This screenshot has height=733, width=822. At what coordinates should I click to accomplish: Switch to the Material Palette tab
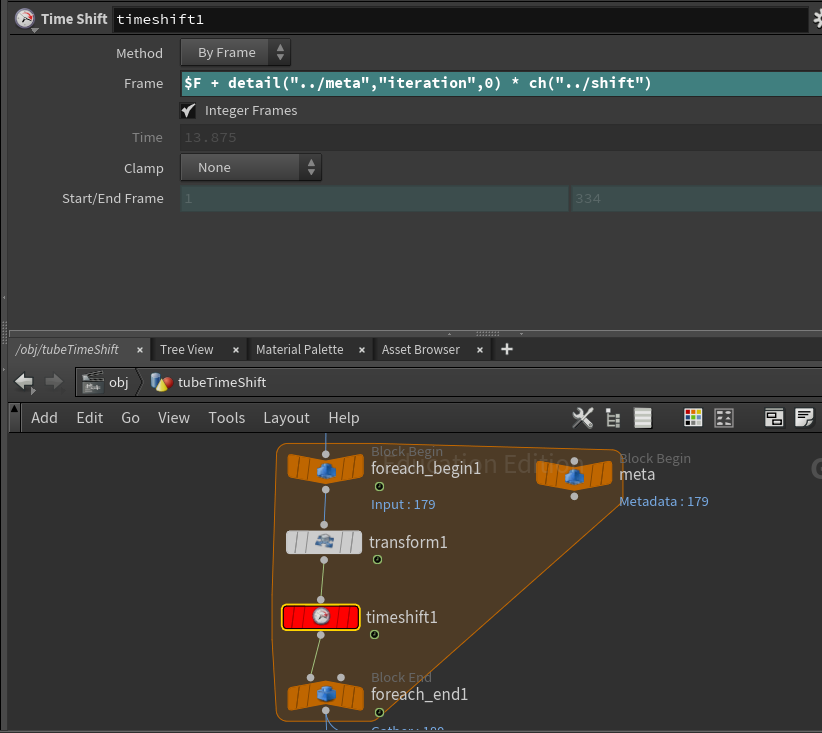(299, 349)
